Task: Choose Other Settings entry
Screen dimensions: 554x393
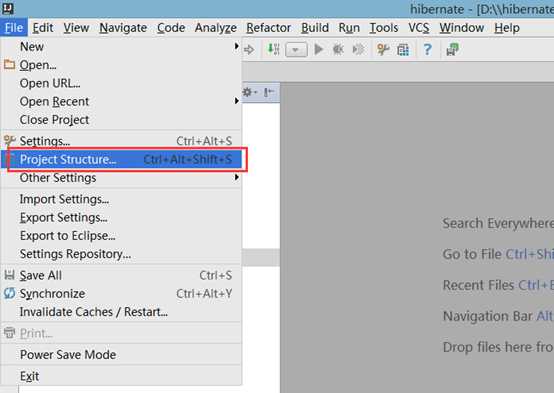Action: coord(121,177)
